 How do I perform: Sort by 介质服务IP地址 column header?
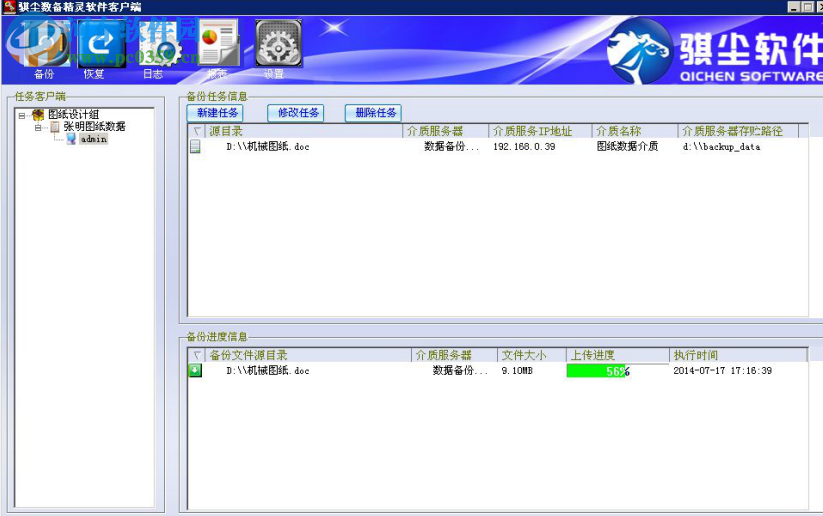coord(540,131)
